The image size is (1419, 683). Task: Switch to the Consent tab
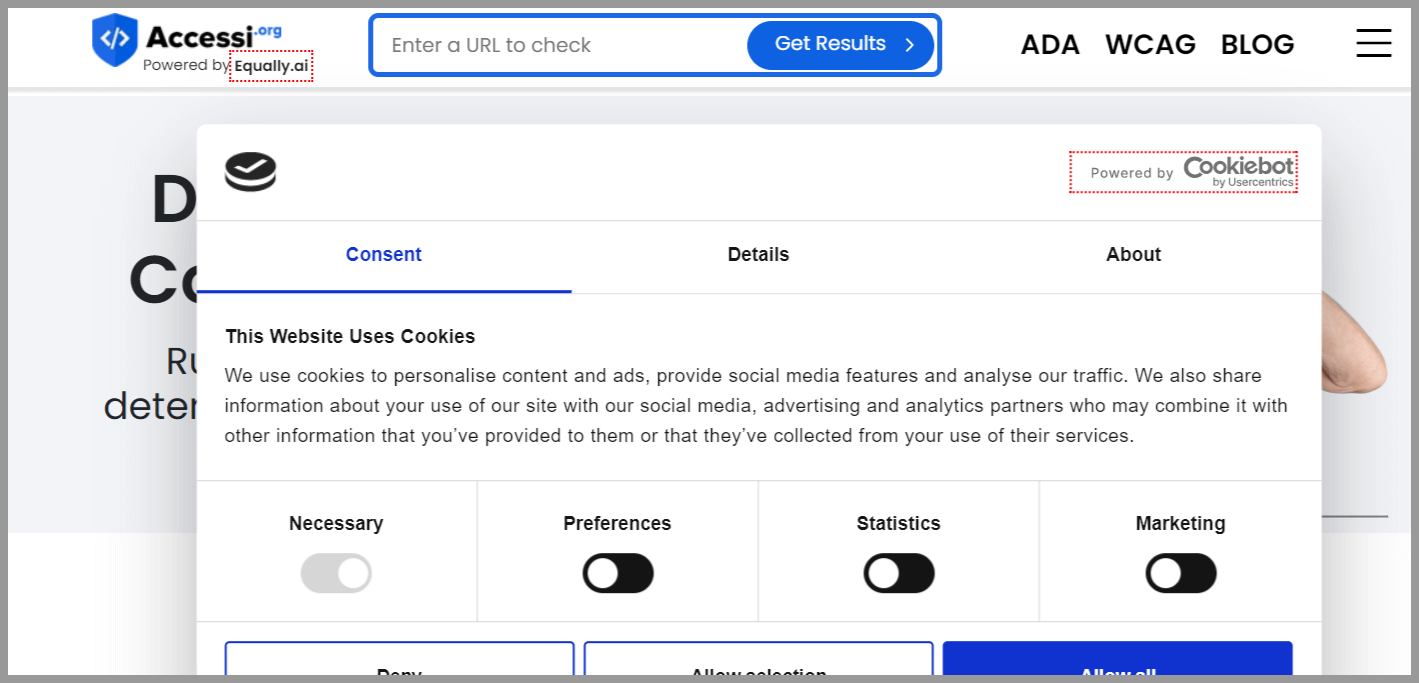pyautogui.click(x=384, y=255)
